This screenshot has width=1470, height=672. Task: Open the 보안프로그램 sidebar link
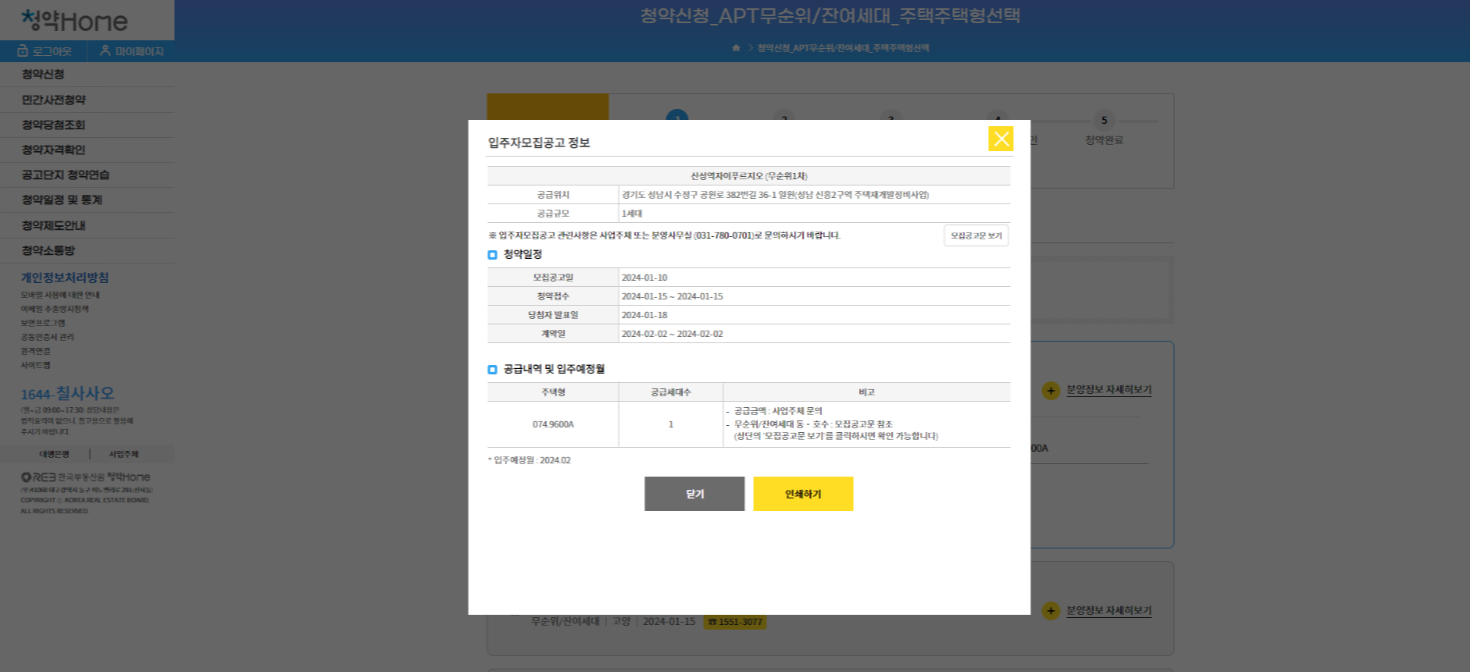pos(43,323)
